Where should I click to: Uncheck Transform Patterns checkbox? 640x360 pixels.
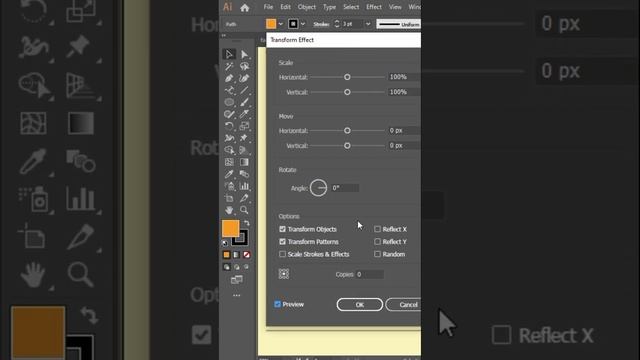click(x=282, y=242)
